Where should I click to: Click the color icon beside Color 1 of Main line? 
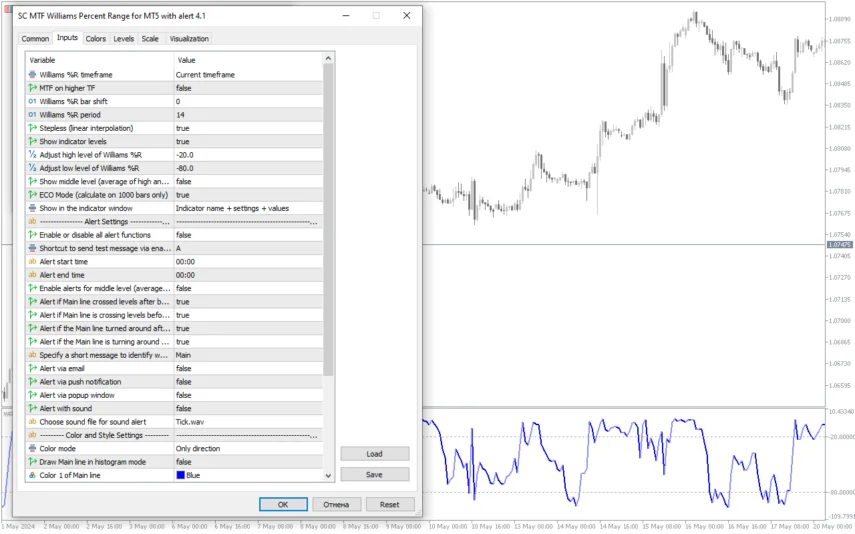coord(32,475)
